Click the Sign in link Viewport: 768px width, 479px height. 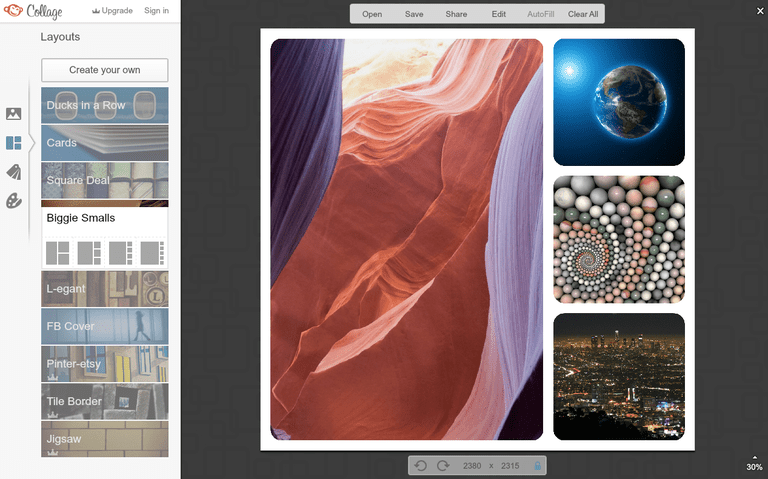pos(156,10)
